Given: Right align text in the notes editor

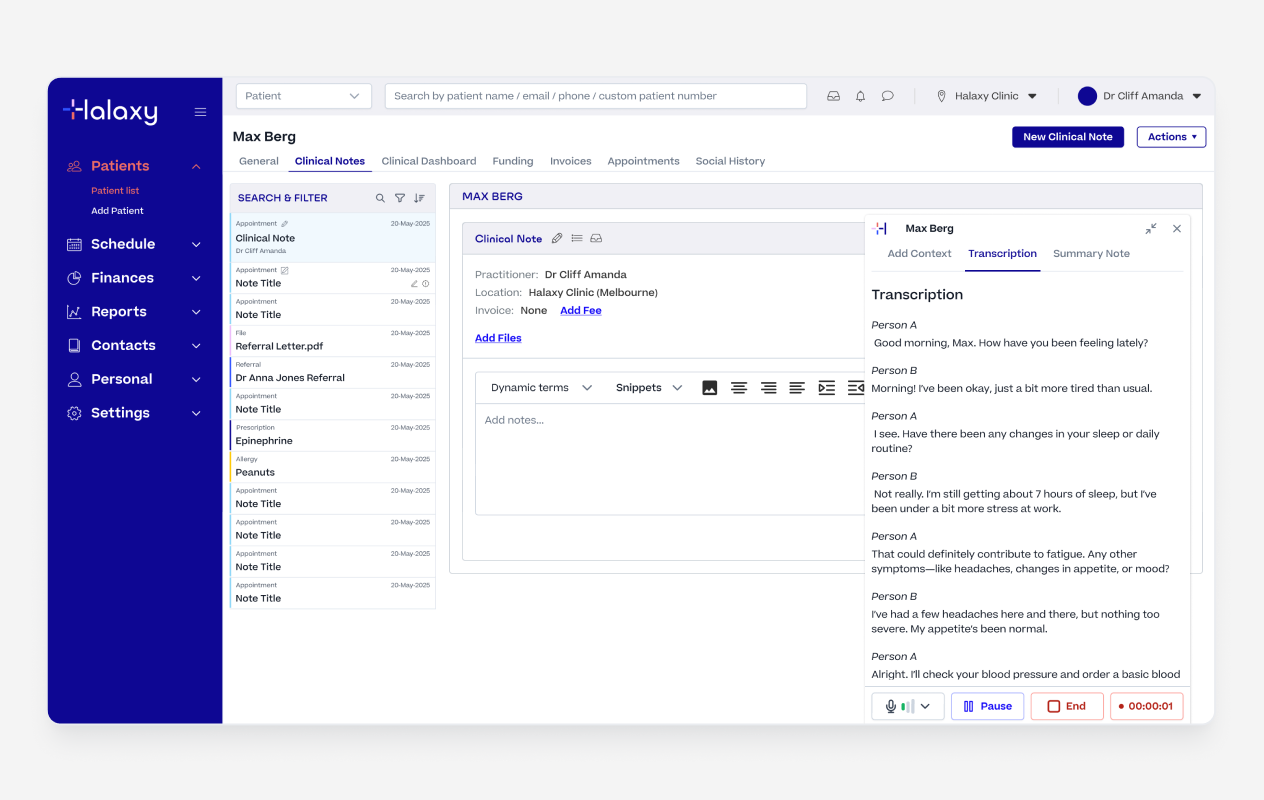Looking at the screenshot, I should click(768, 388).
